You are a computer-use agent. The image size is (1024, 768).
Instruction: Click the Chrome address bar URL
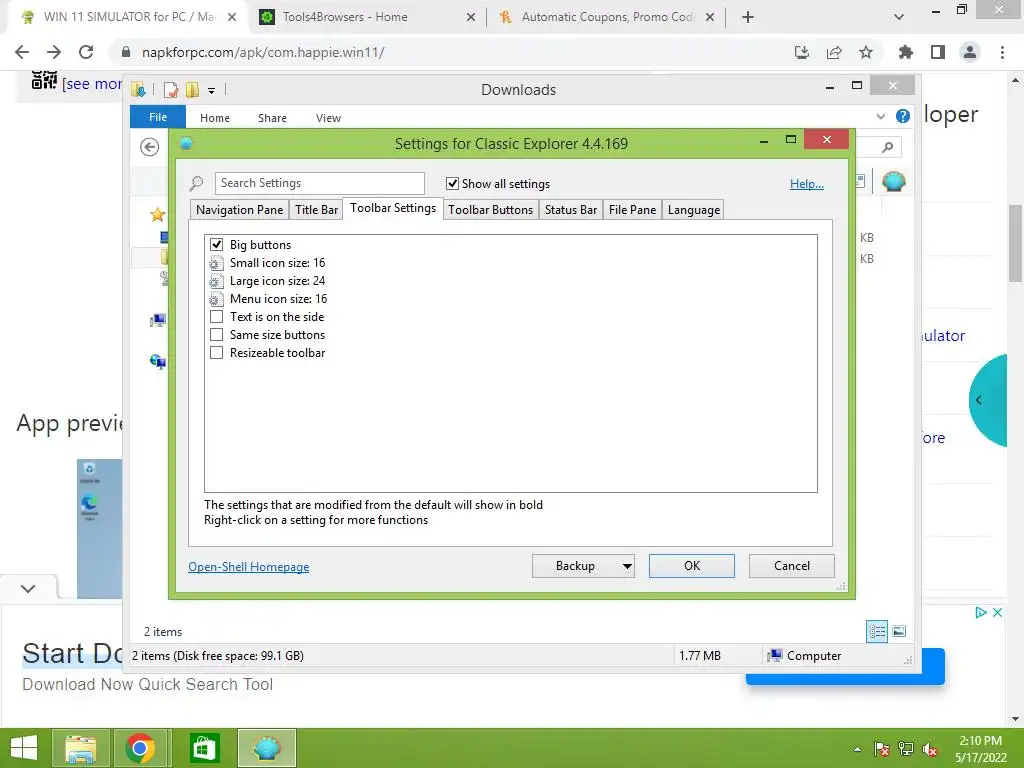coord(263,52)
